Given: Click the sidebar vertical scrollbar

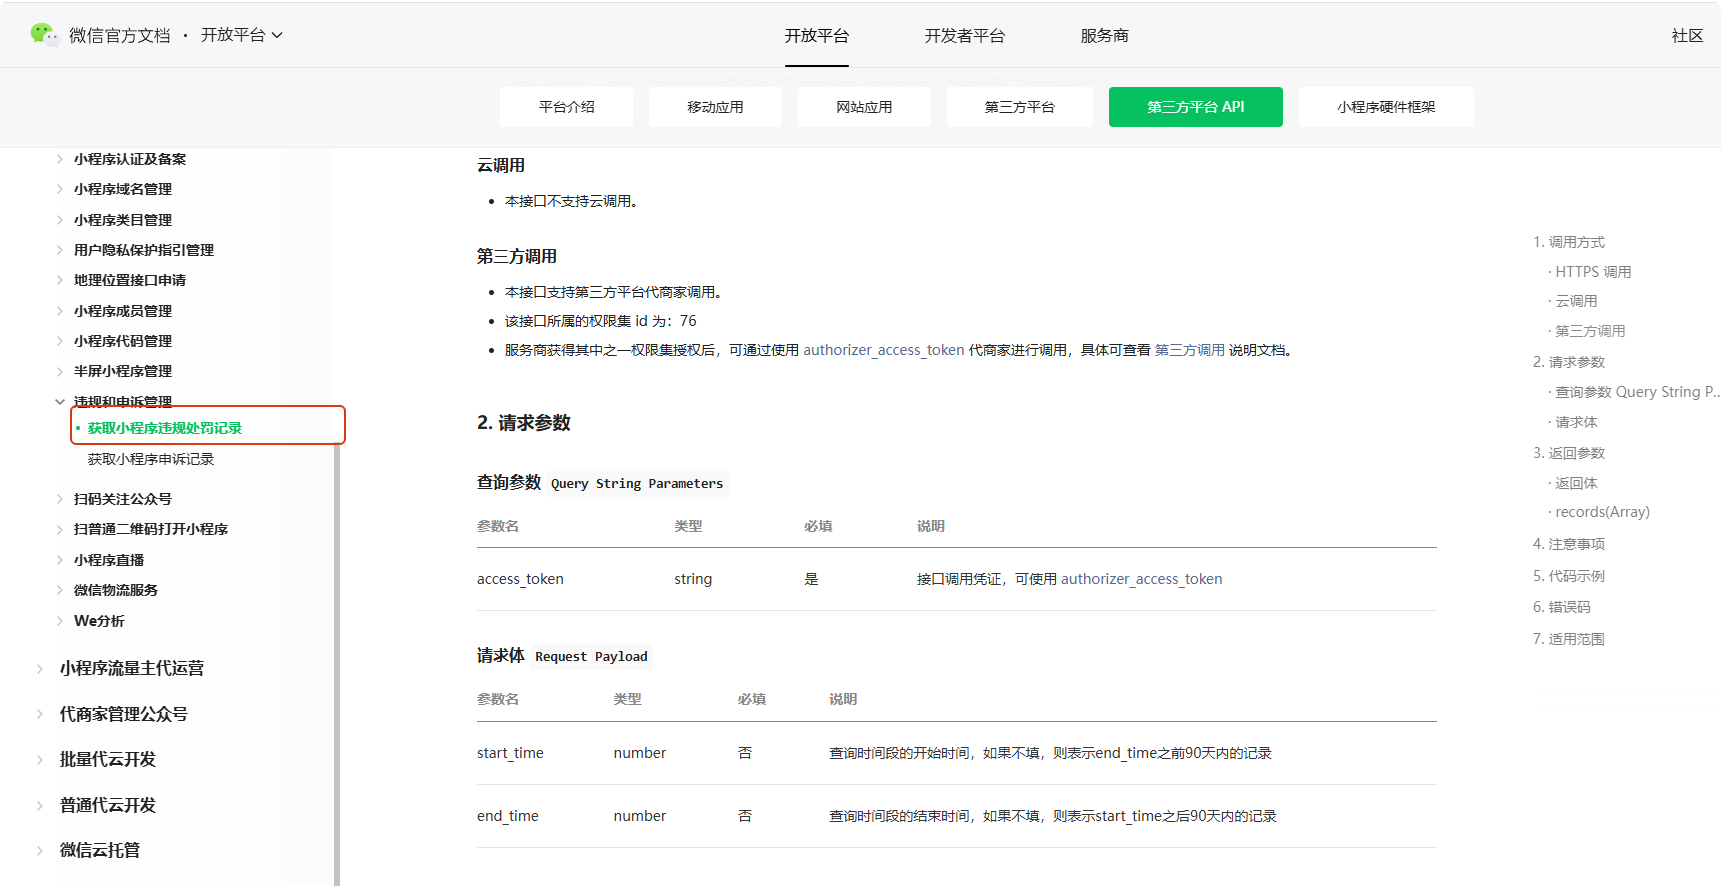Looking at the screenshot, I should pyautogui.click(x=337, y=664).
